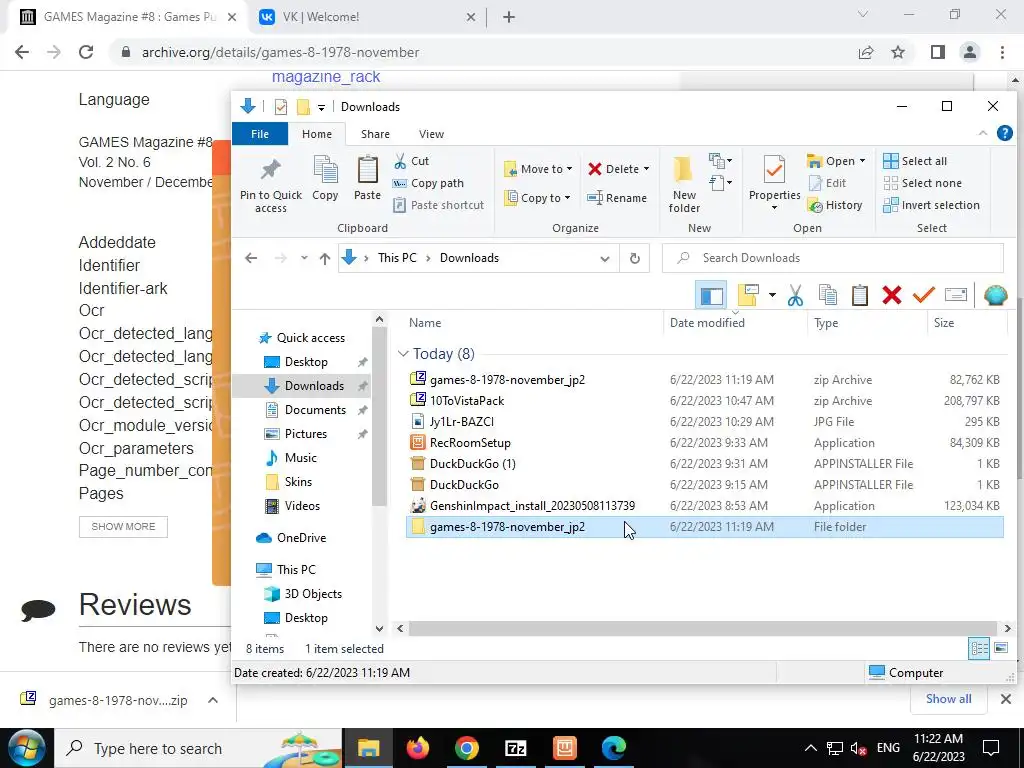Click the shell globe toolbar icon
Screen dimensions: 1024x768
pyautogui.click(x=995, y=295)
